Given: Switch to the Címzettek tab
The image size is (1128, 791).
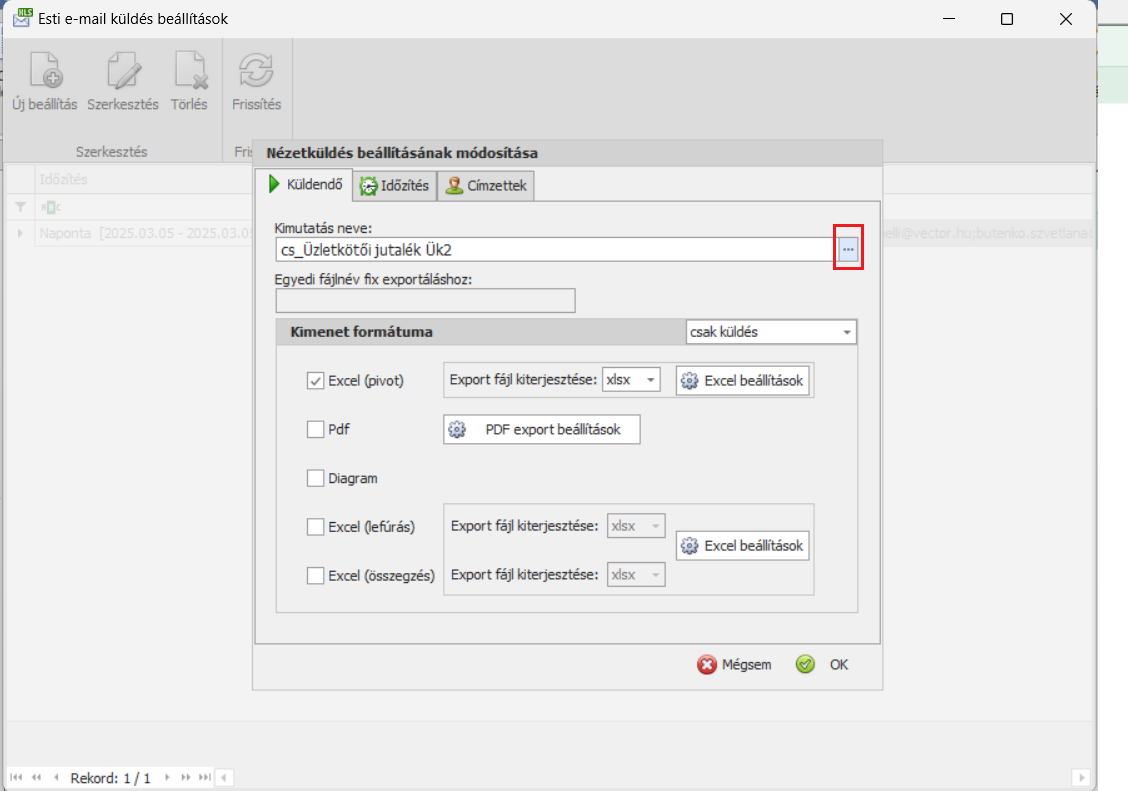Looking at the screenshot, I should point(485,186).
